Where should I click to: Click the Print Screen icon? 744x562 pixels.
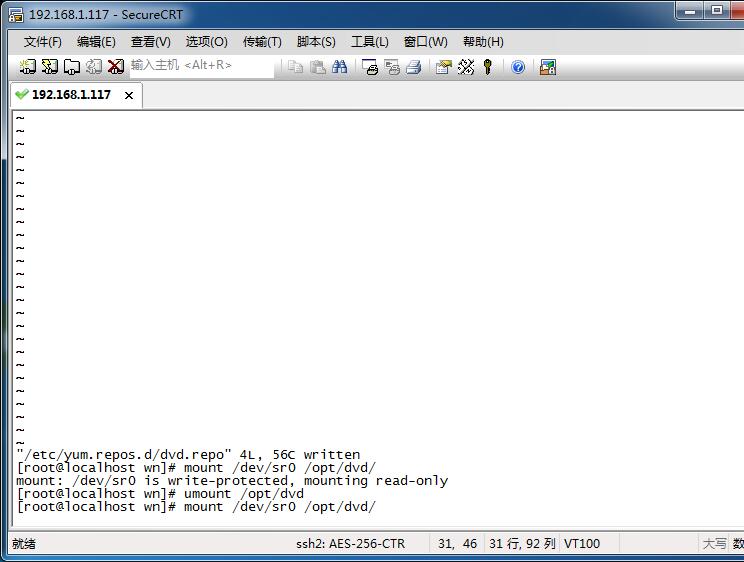370,67
